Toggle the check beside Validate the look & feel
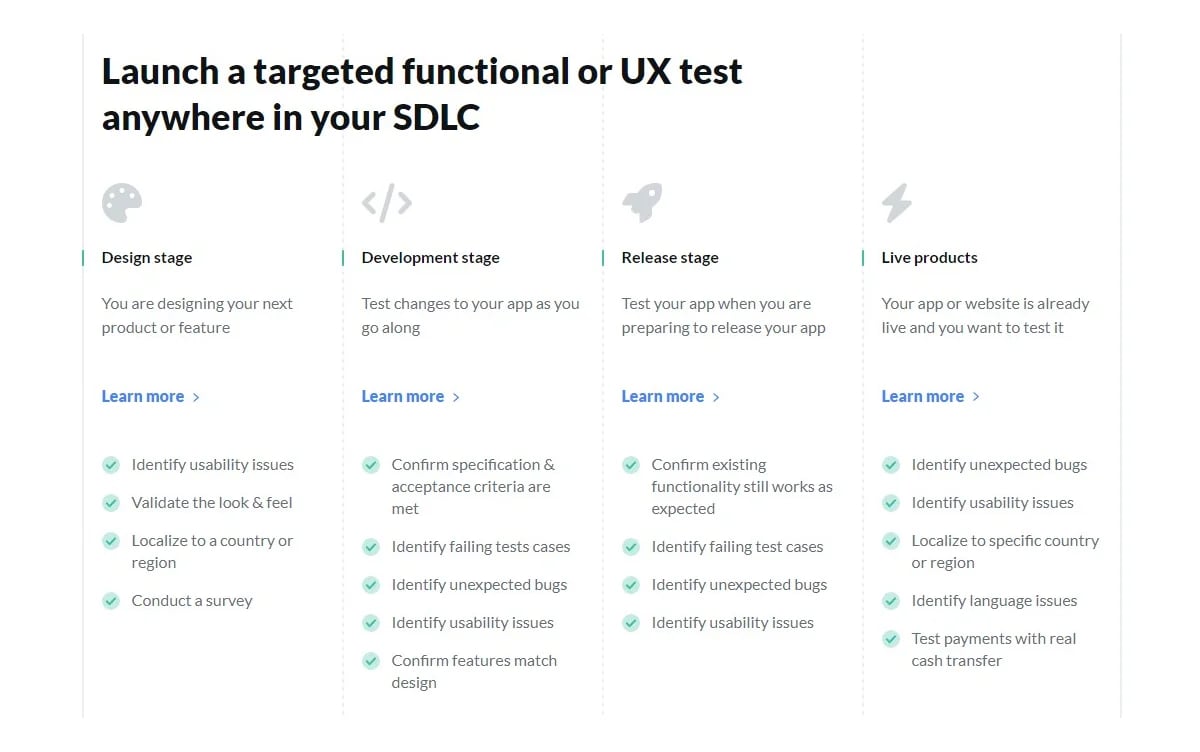The width and height of the screenshot is (1200, 752). [x=111, y=502]
